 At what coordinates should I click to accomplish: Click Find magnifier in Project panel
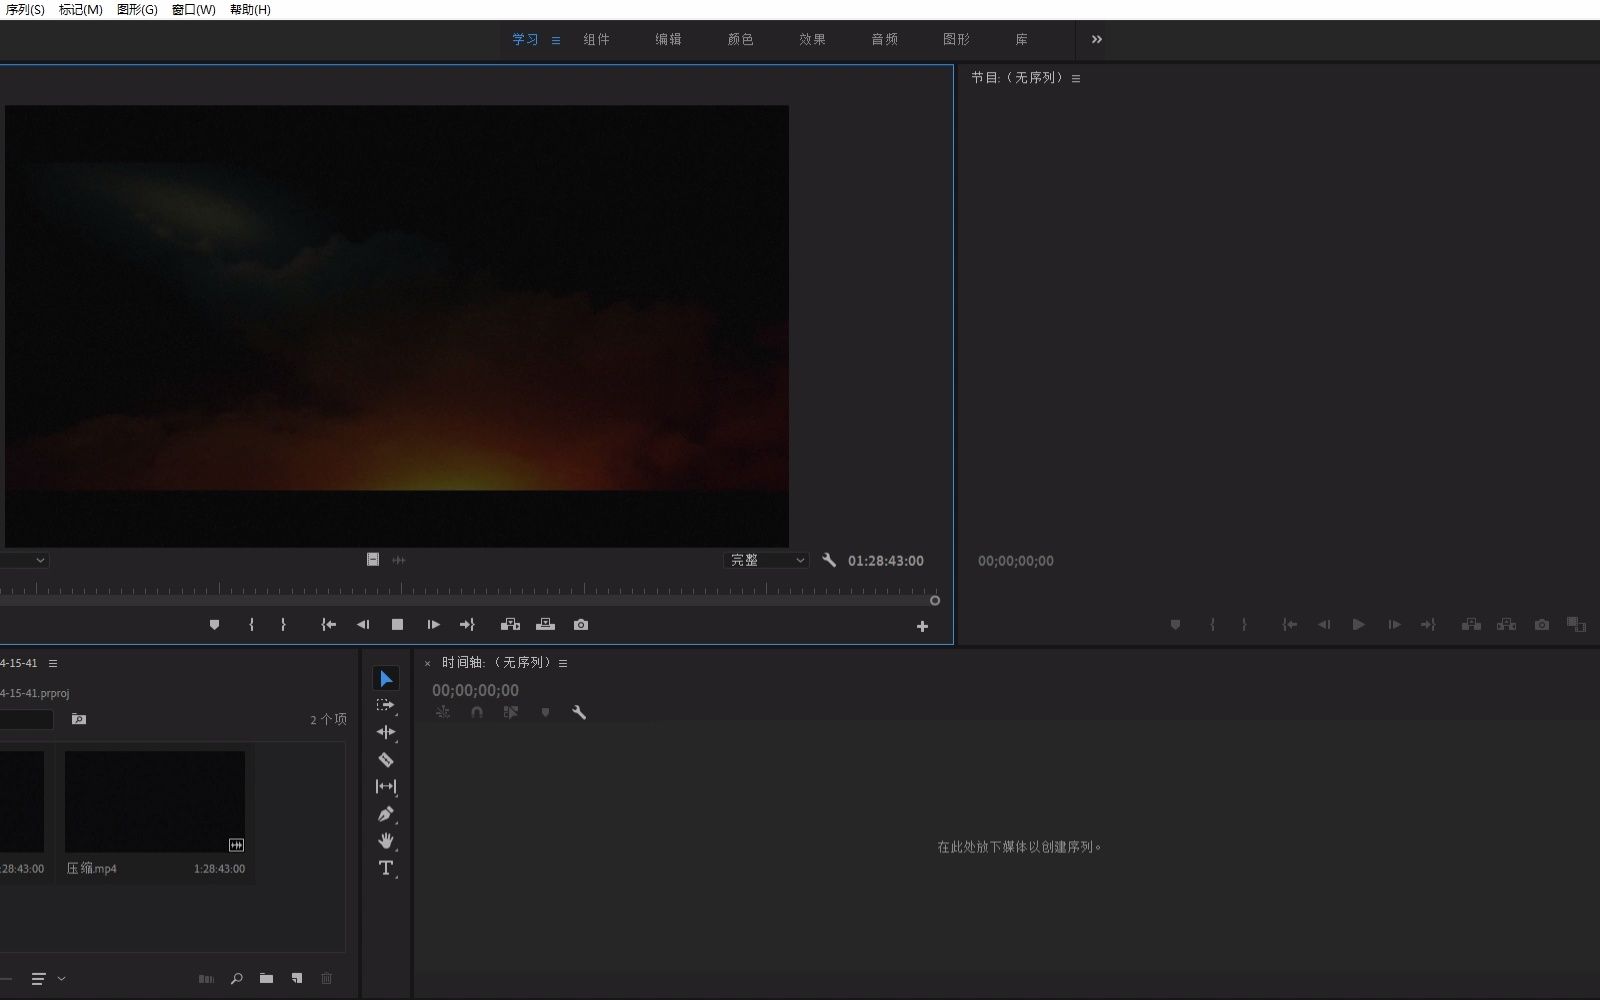click(x=237, y=979)
